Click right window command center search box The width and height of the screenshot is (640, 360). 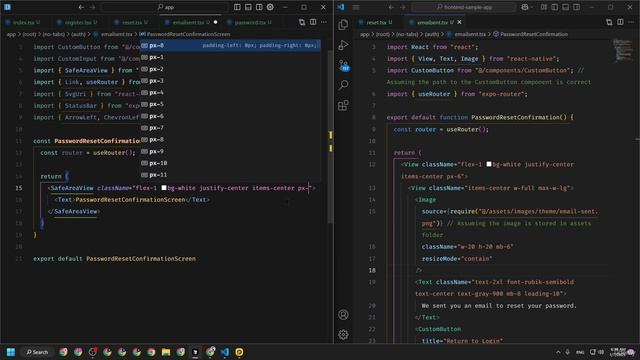click(464, 7)
